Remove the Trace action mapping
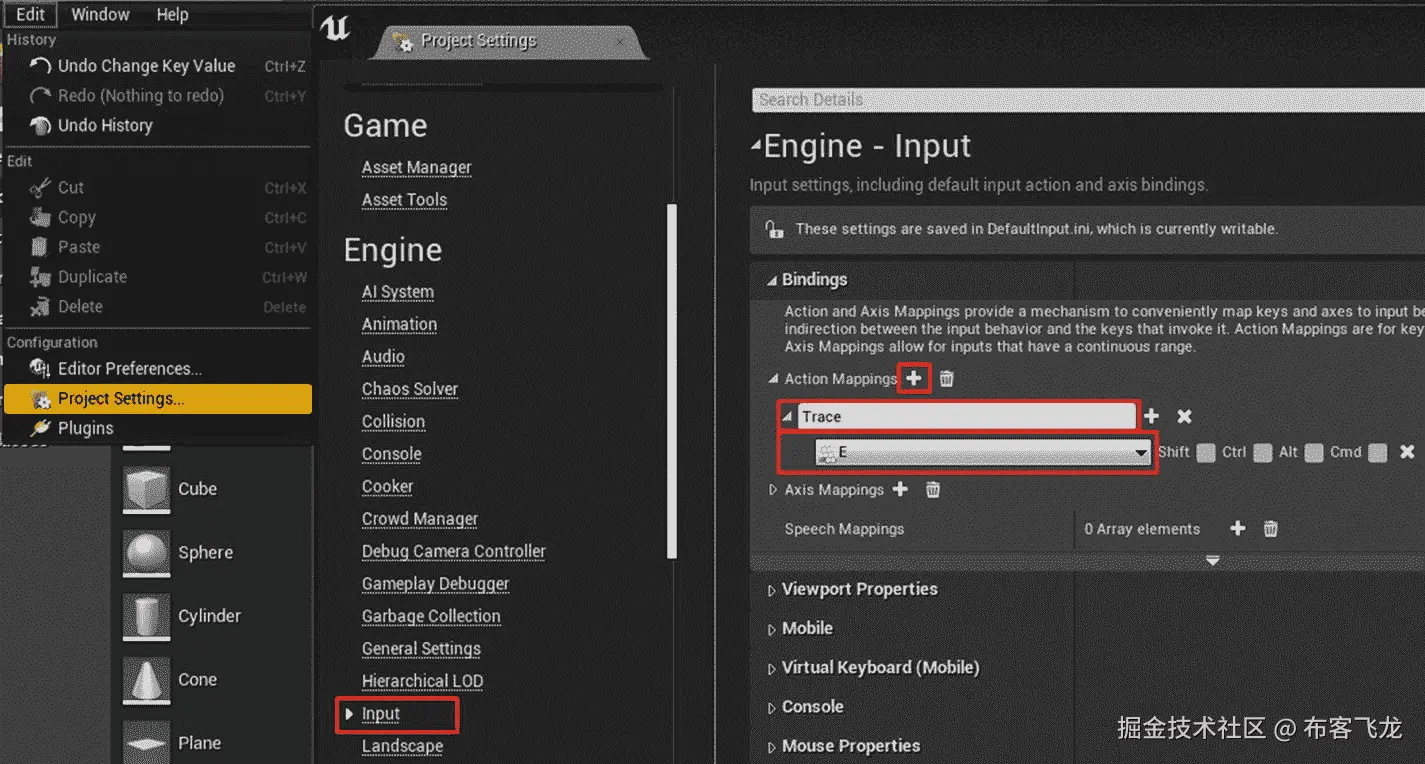This screenshot has height=764, width=1425. click(1184, 417)
